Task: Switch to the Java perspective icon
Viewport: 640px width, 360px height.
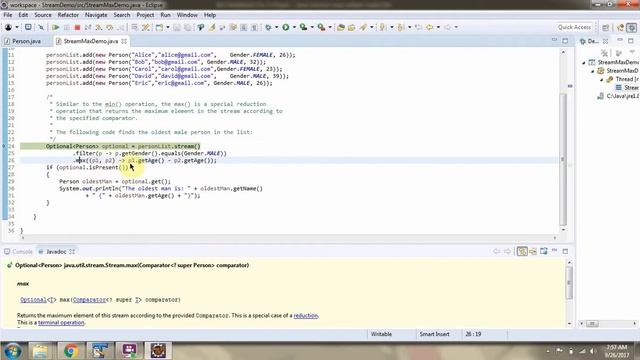Action: point(621,27)
